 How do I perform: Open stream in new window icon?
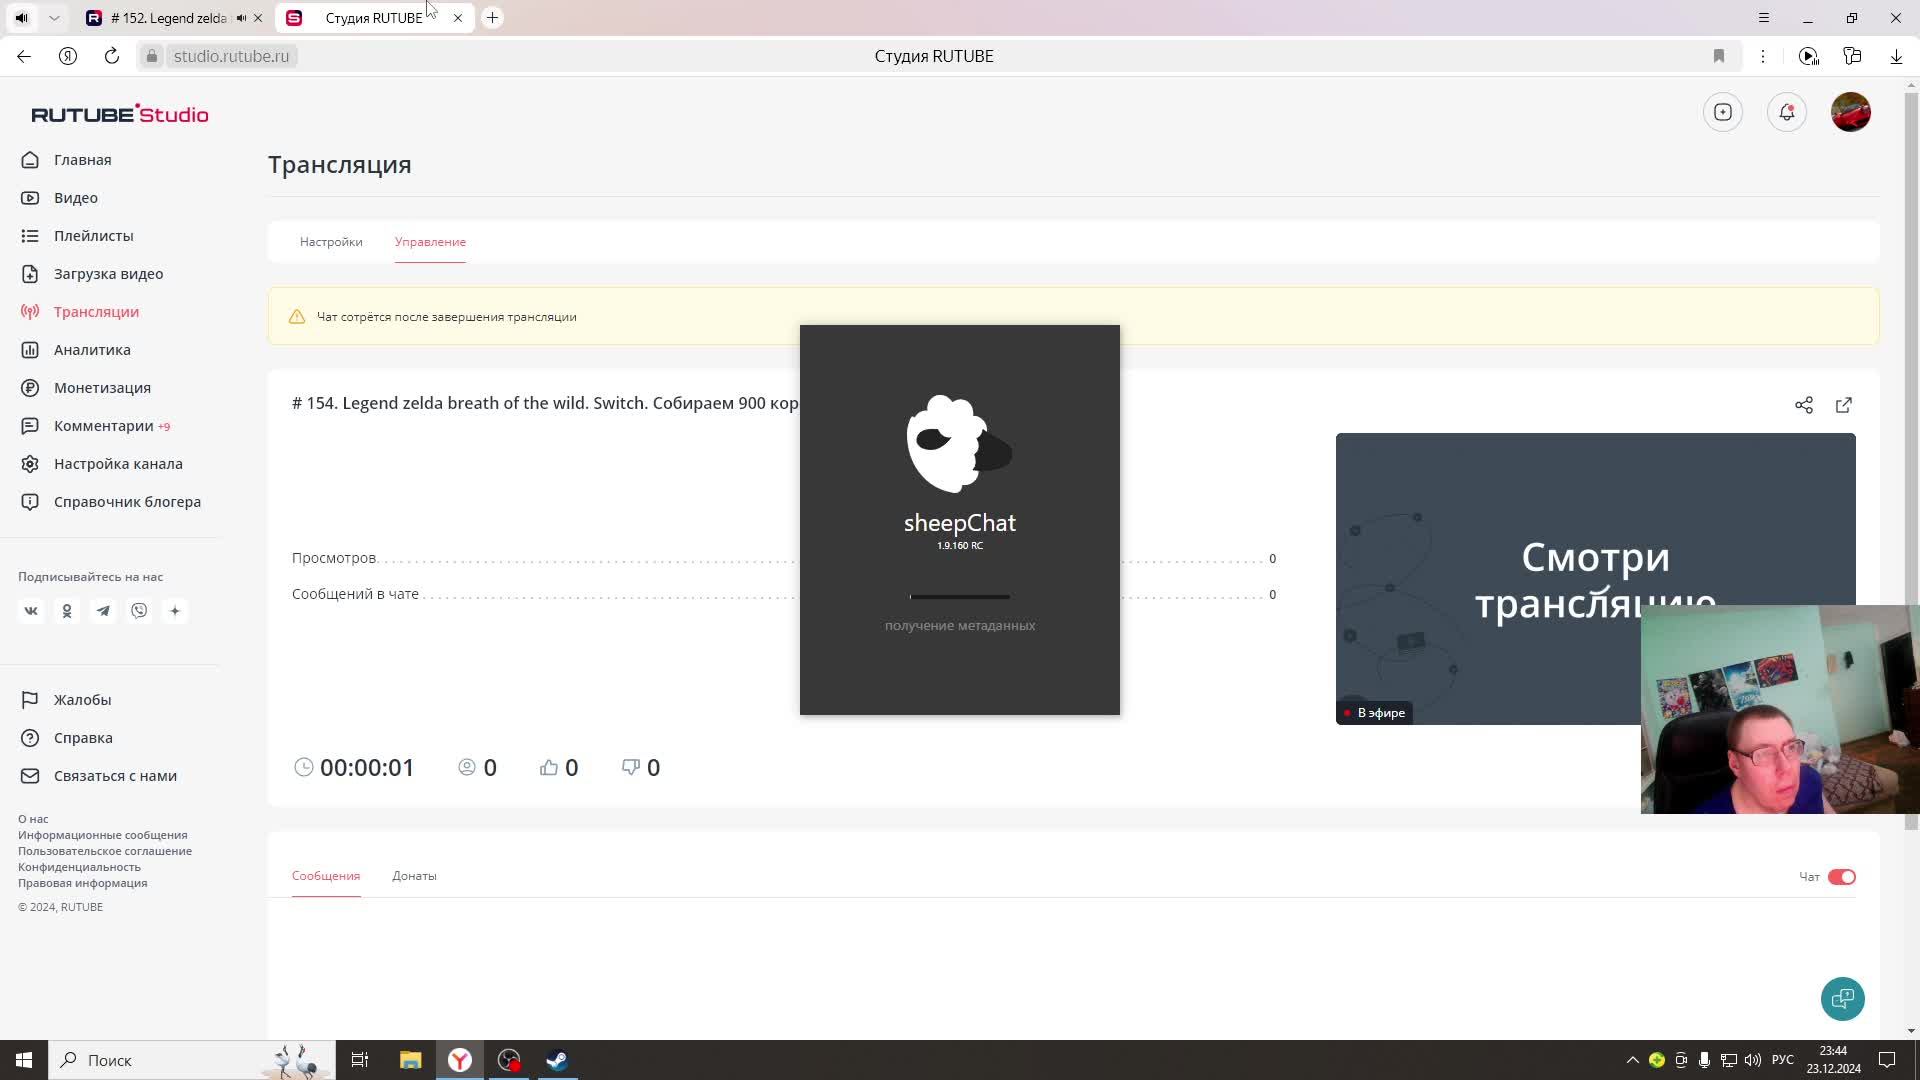coord(1843,405)
